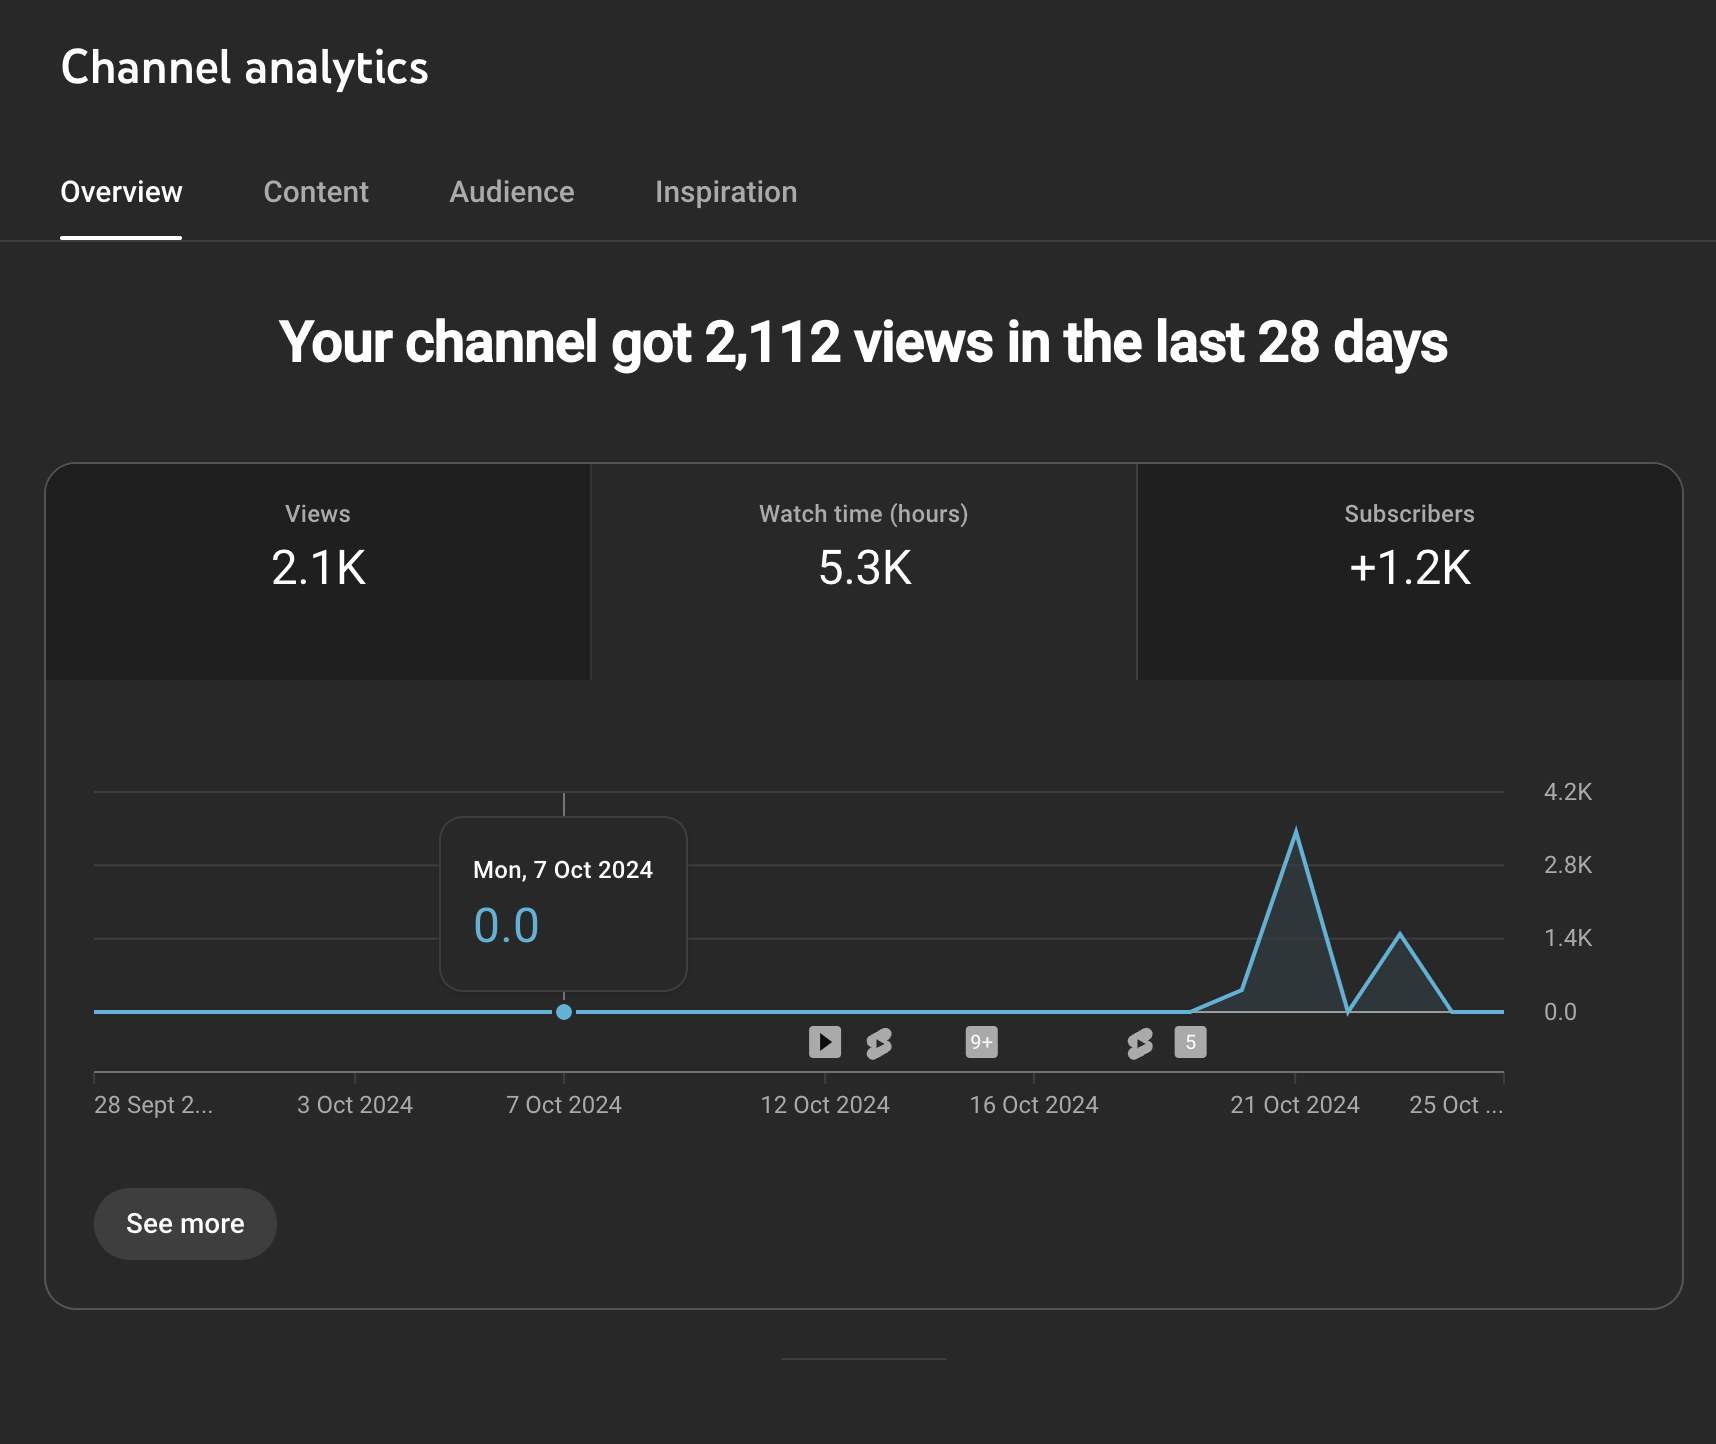This screenshot has height=1444, width=1716.
Task: Switch to the Content tab
Action: (316, 192)
